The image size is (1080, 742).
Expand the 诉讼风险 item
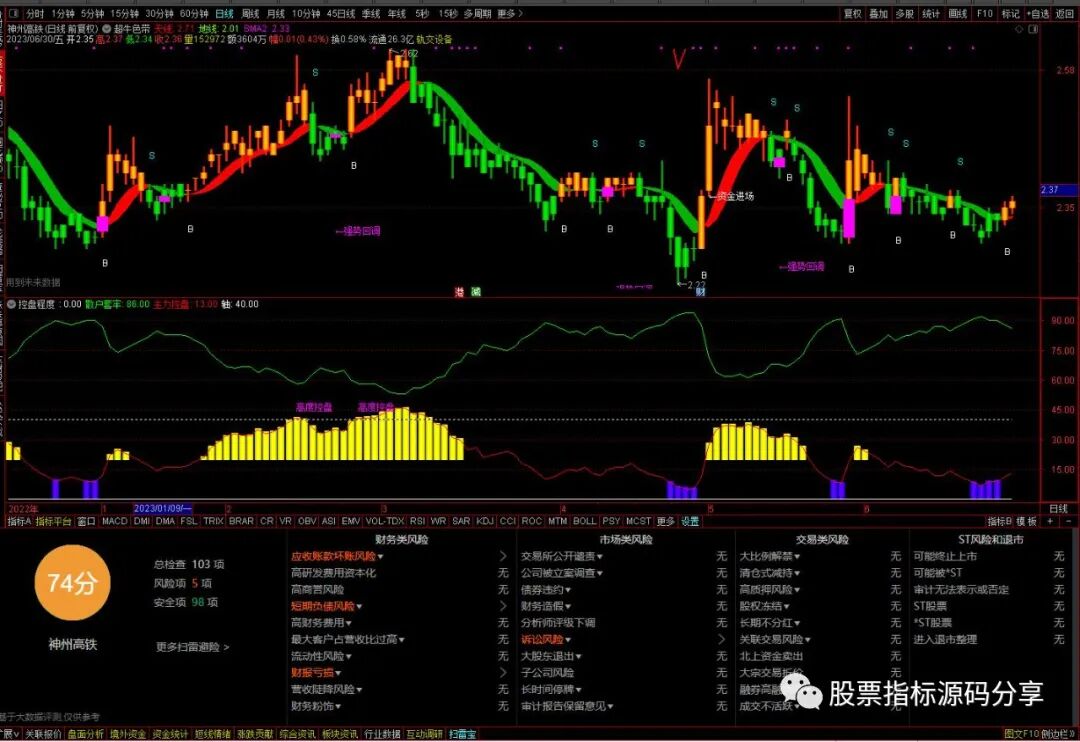click(x=546, y=639)
